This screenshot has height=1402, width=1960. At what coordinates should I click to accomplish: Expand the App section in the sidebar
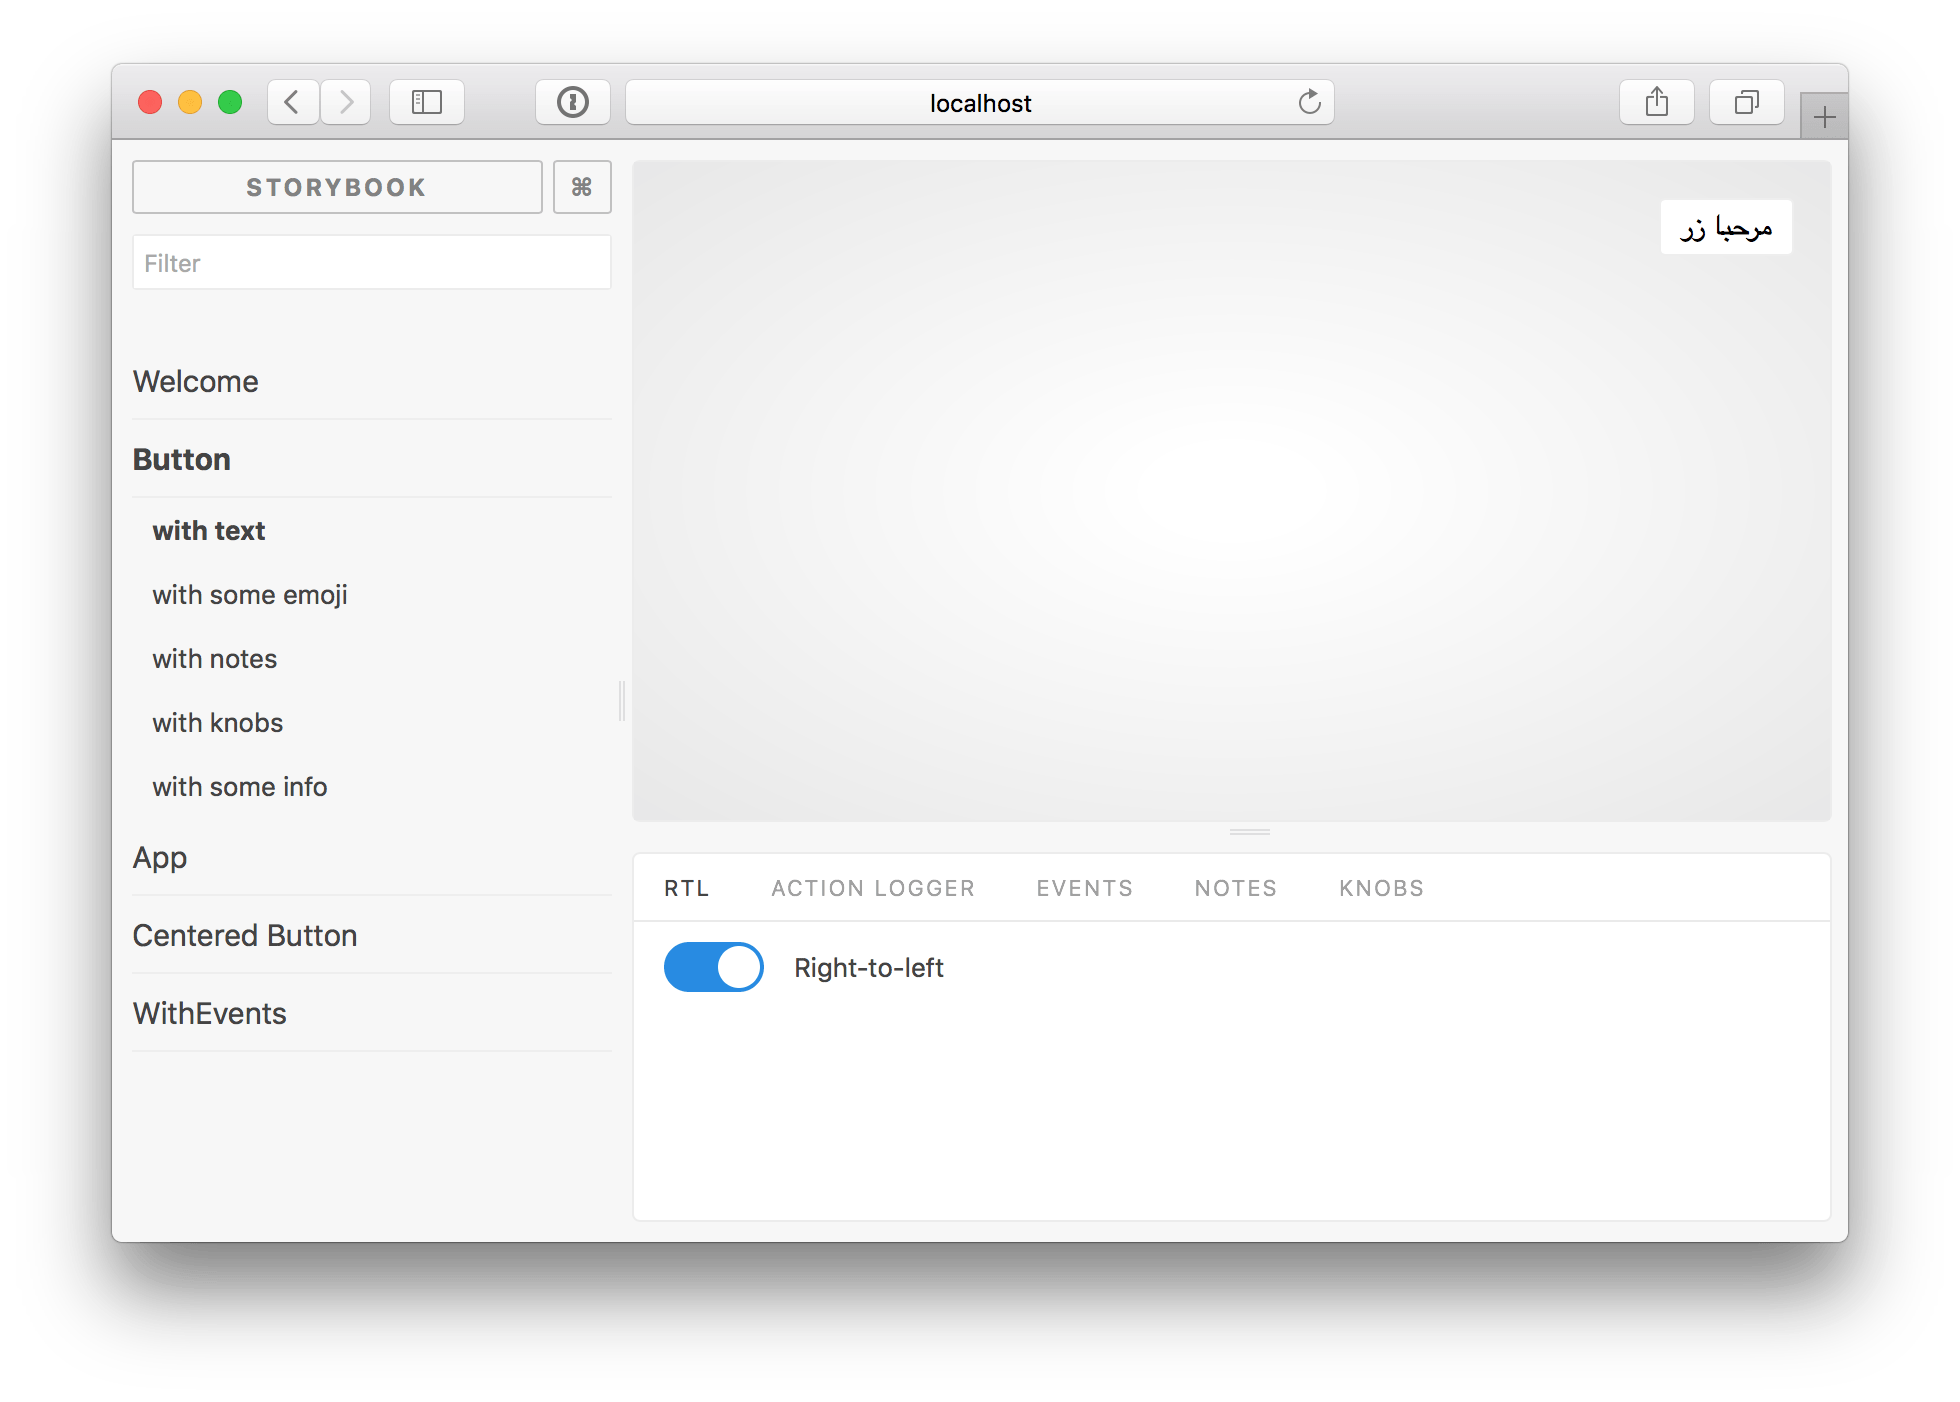[159, 857]
